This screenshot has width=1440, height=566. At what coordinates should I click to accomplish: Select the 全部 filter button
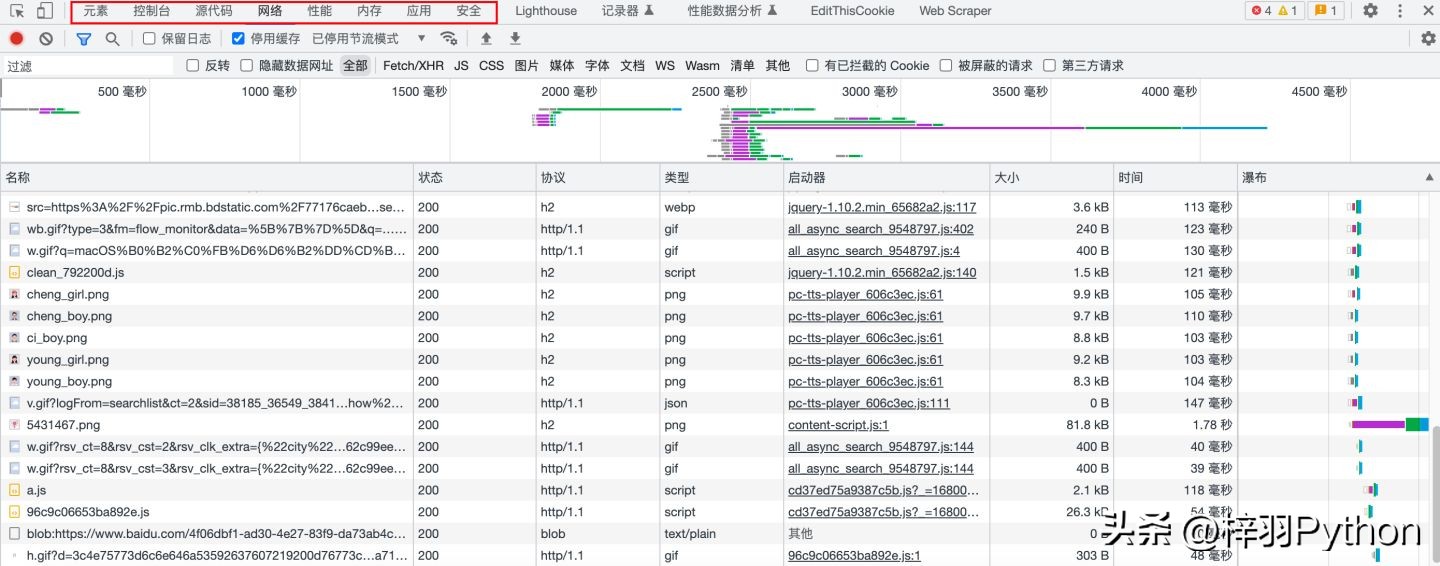pyautogui.click(x=355, y=66)
